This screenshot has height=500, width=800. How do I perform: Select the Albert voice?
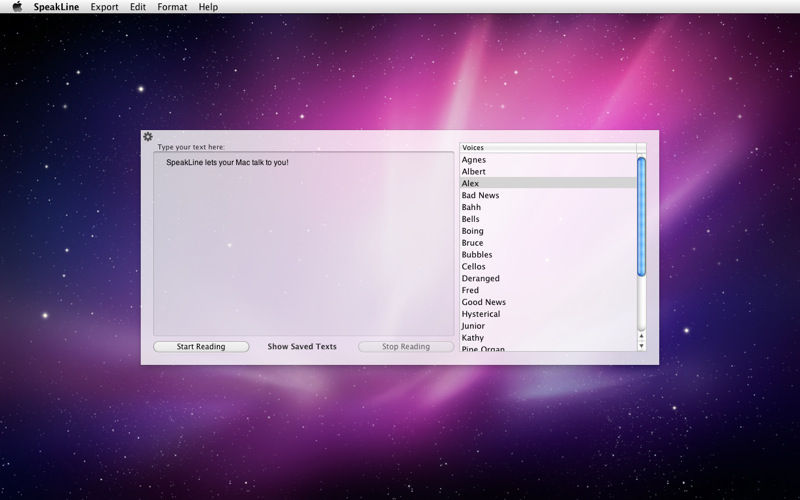click(x=548, y=171)
